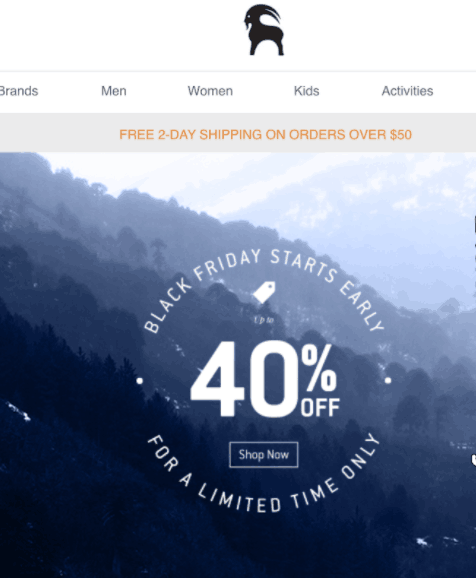Select the Women navigation item
This screenshot has width=476, height=578.
pos(210,91)
